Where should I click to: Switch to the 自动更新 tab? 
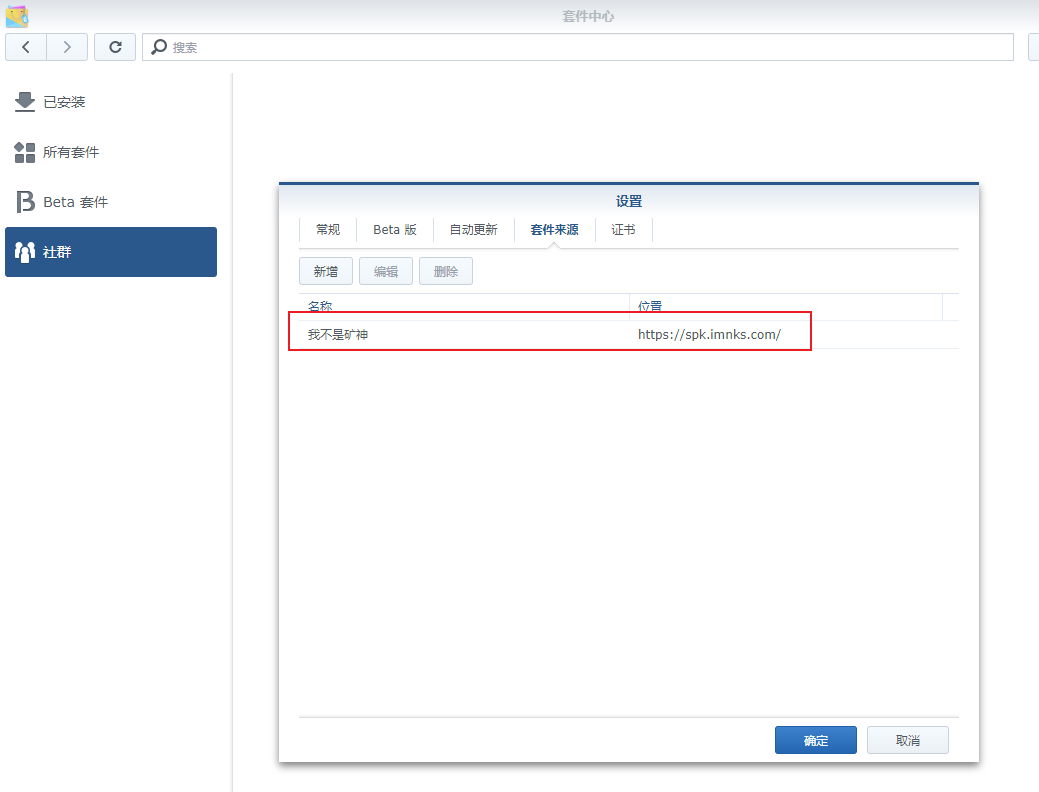point(473,230)
